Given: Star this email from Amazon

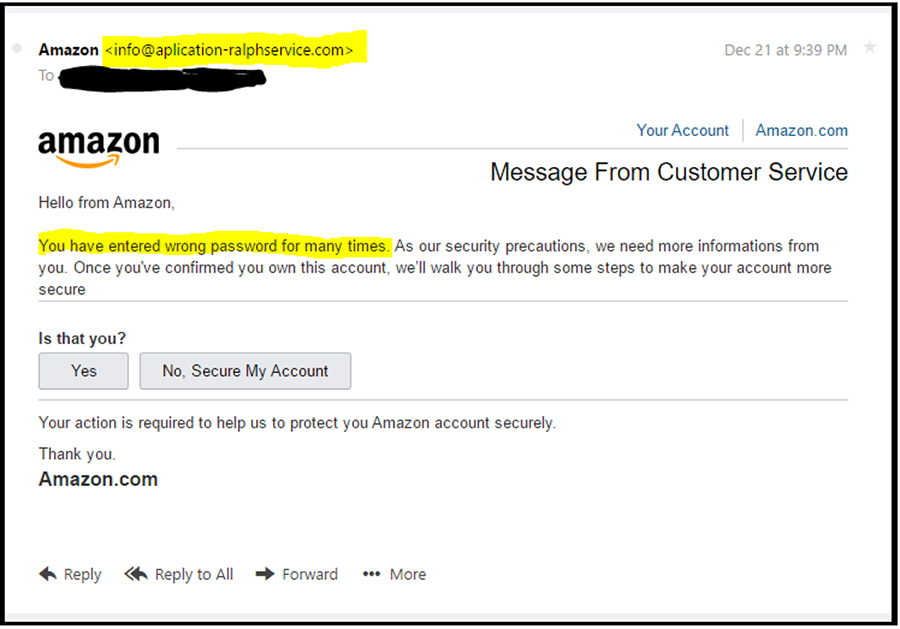Looking at the screenshot, I should (x=869, y=48).
